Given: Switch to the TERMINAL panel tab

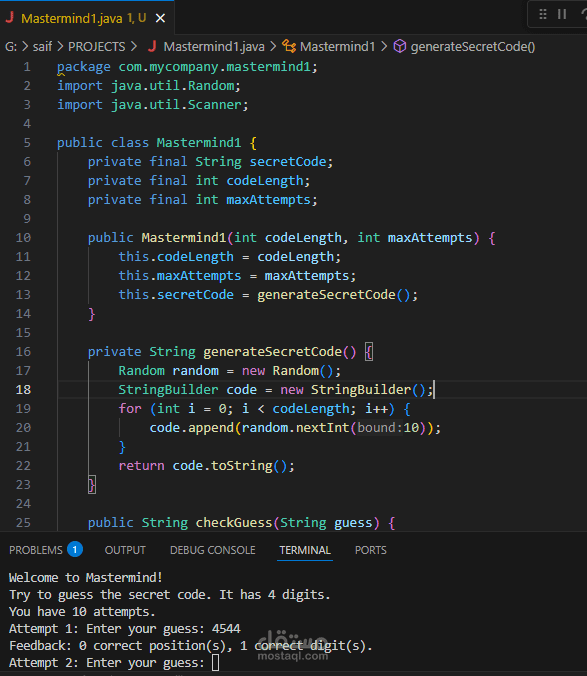Looking at the screenshot, I should coord(305,550).
